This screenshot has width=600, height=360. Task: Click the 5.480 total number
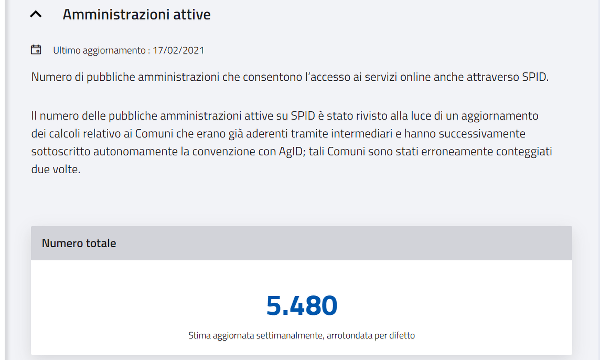tap(302, 306)
